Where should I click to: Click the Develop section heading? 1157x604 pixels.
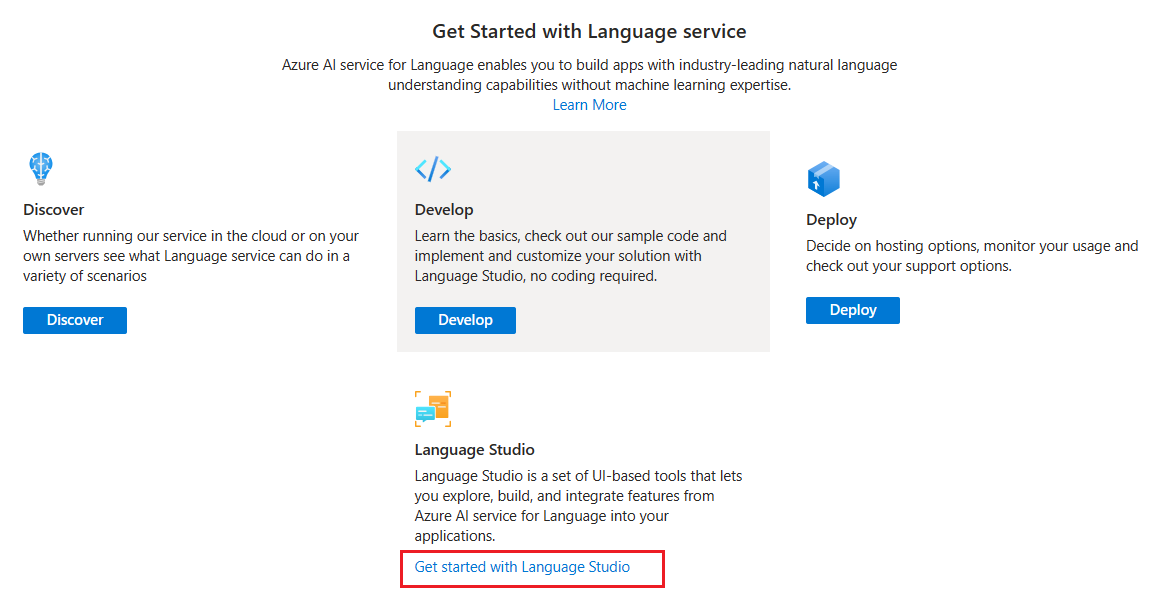(444, 209)
